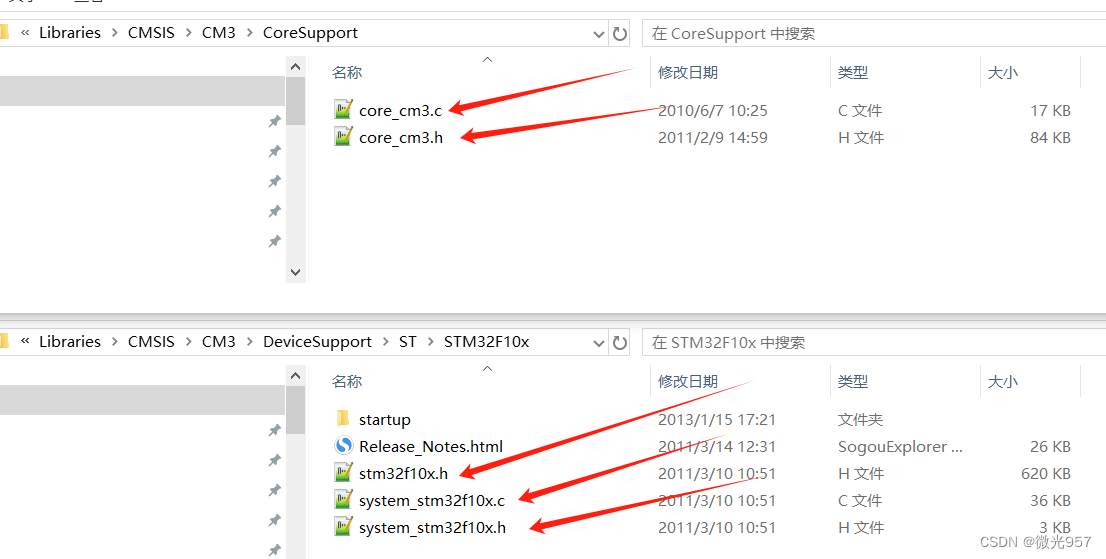Image resolution: width=1106 pixels, height=559 pixels.
Task: Refresh the CoreSupport folder view
Action: point(620,33)
